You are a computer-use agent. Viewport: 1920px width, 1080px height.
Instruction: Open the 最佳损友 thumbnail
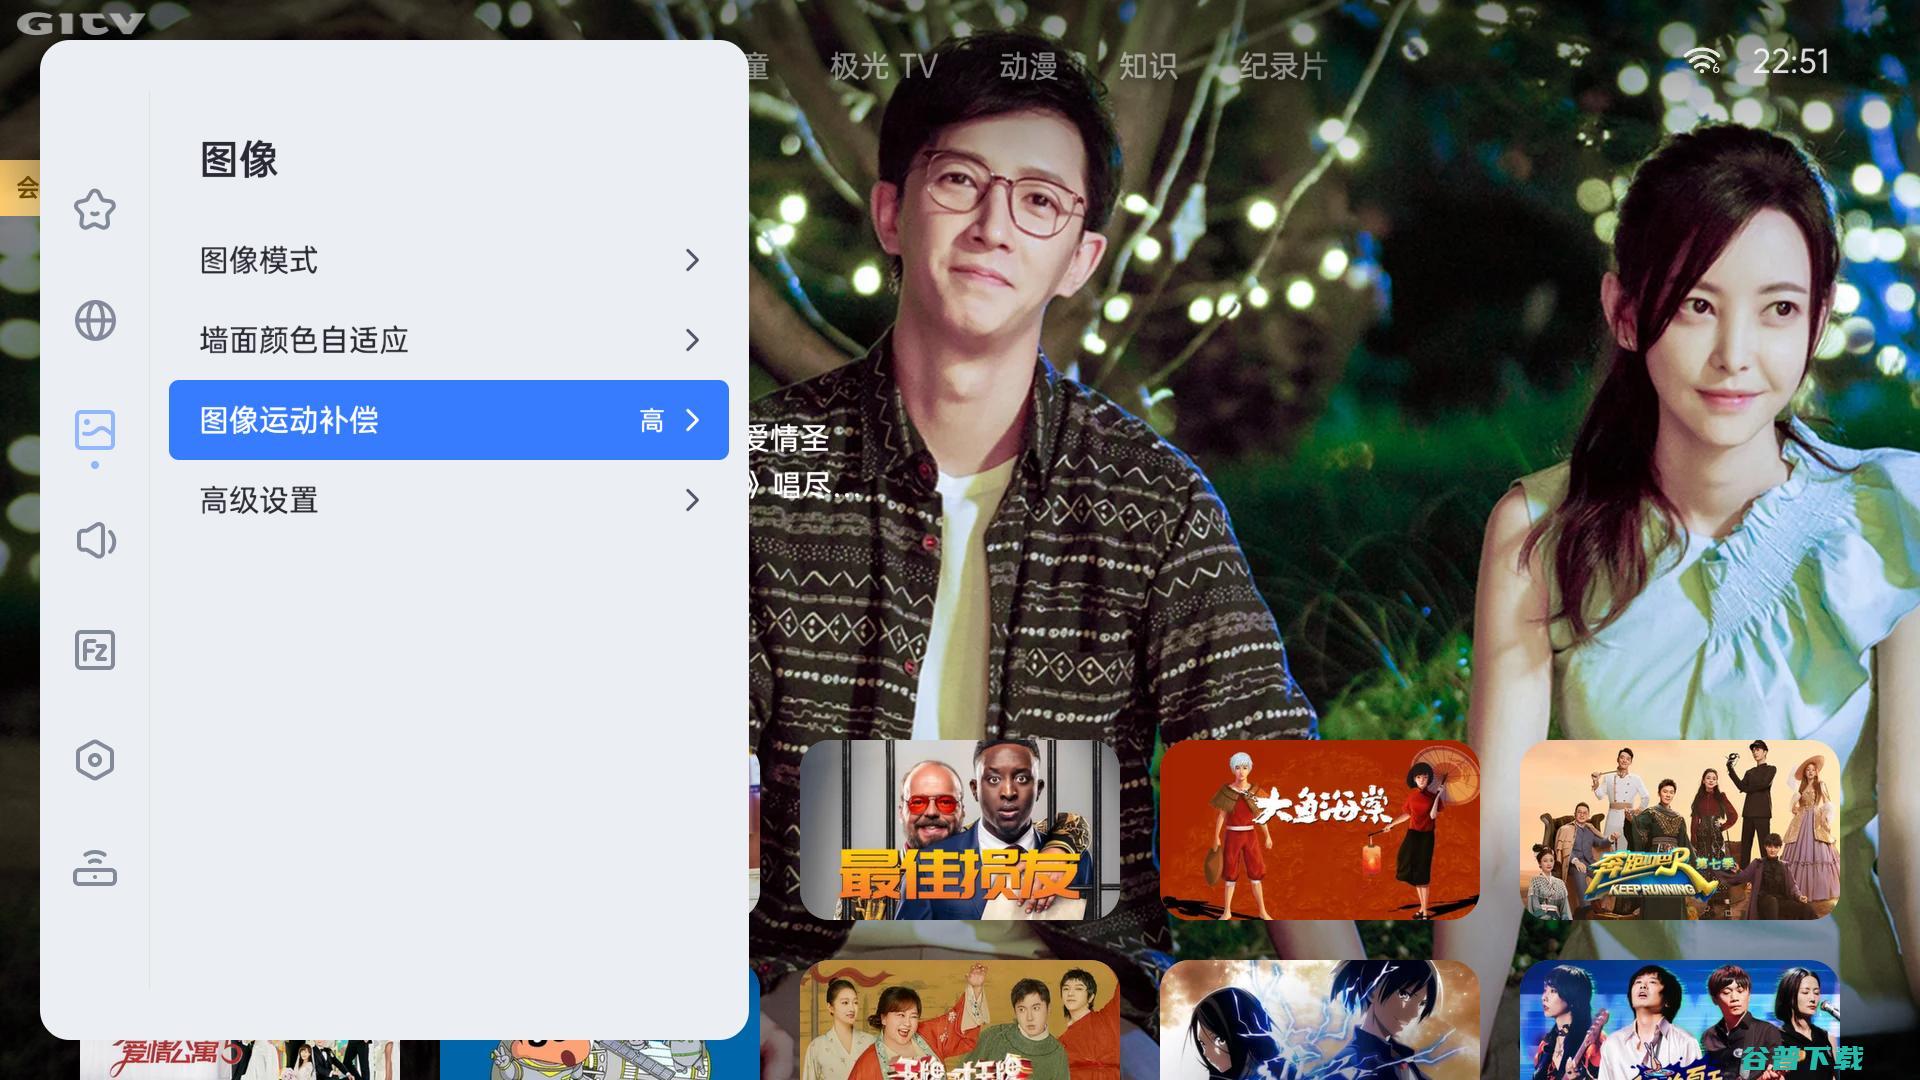click(x=960, y=830)
